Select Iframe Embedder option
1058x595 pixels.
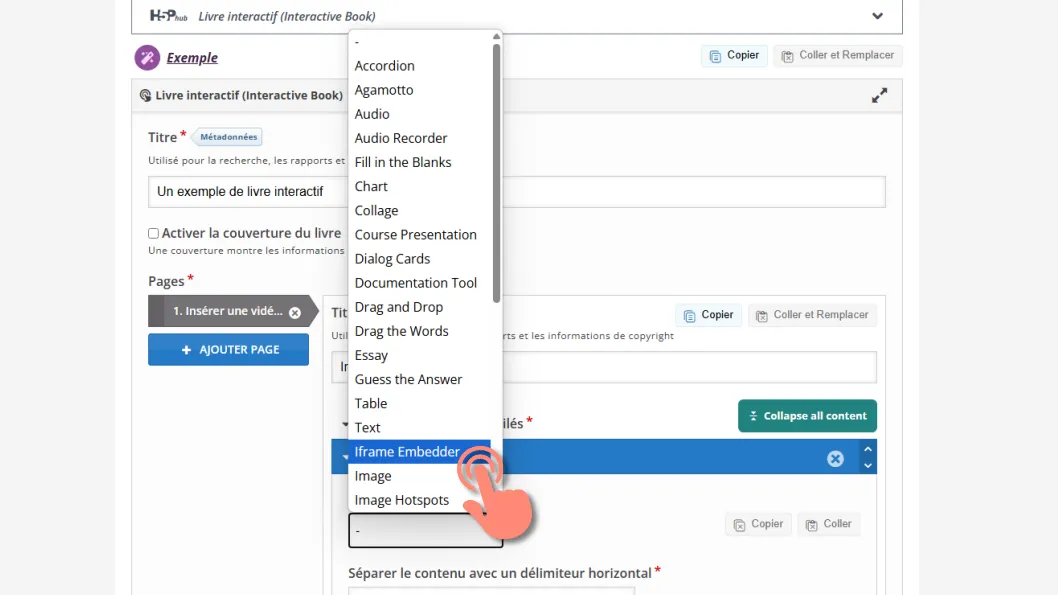[420, 452]
